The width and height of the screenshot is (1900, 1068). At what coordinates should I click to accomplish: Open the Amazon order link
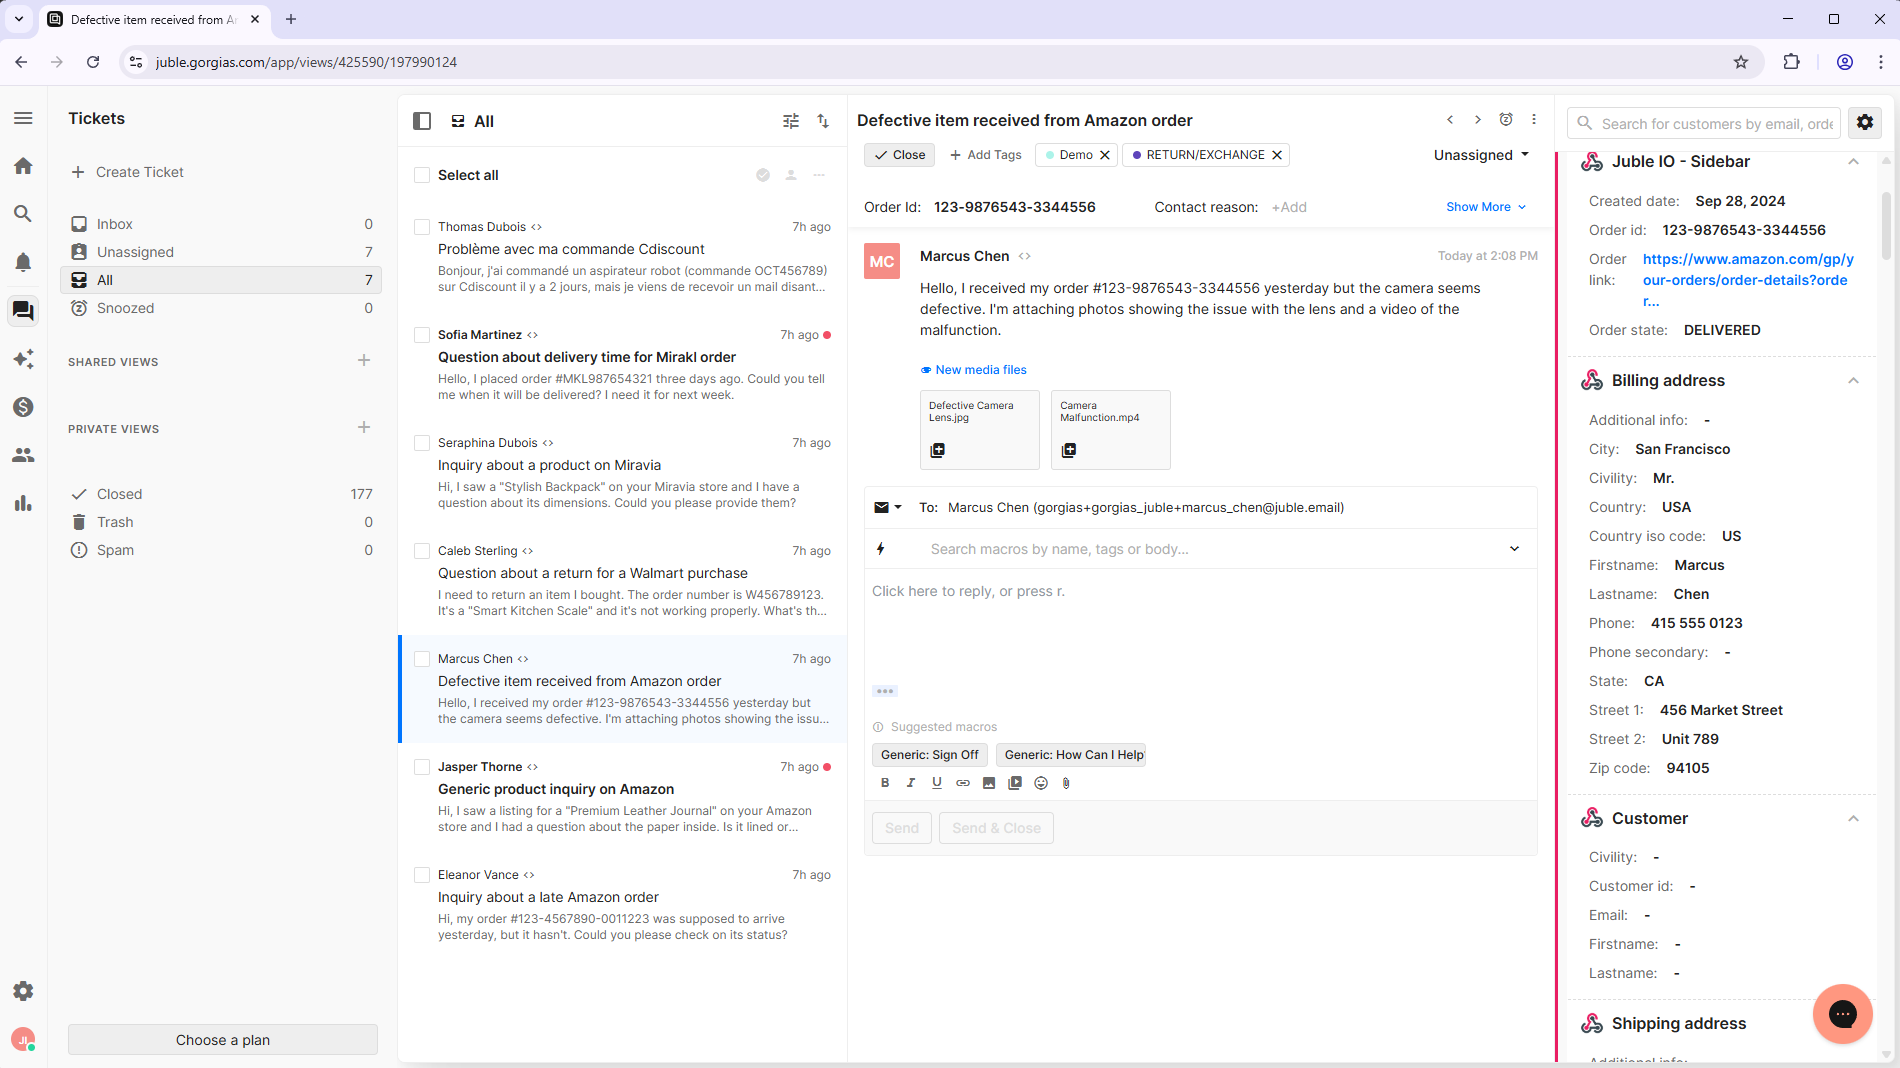(1748, 280)
